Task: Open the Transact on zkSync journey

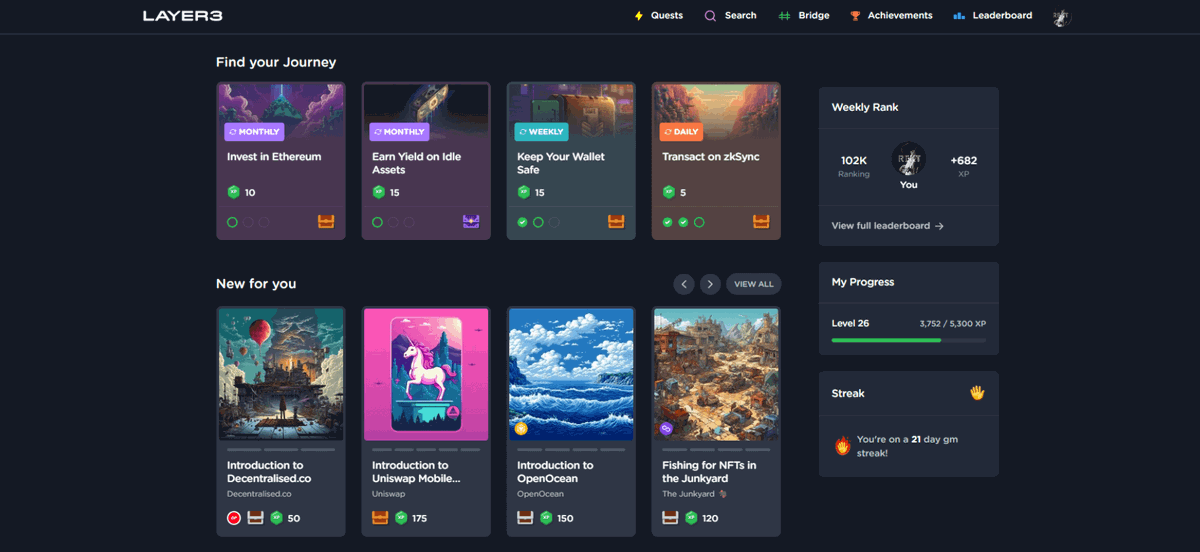Action: pos(716,161)
